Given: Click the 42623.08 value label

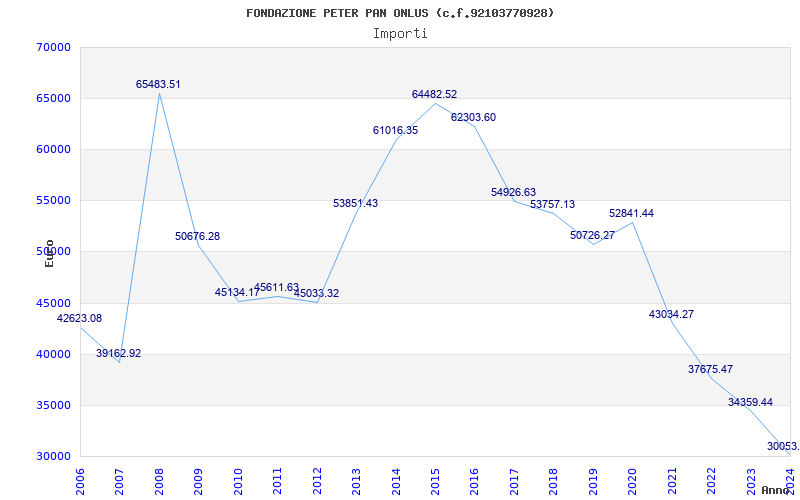Looking at the screenshot, I should (79, 319).
